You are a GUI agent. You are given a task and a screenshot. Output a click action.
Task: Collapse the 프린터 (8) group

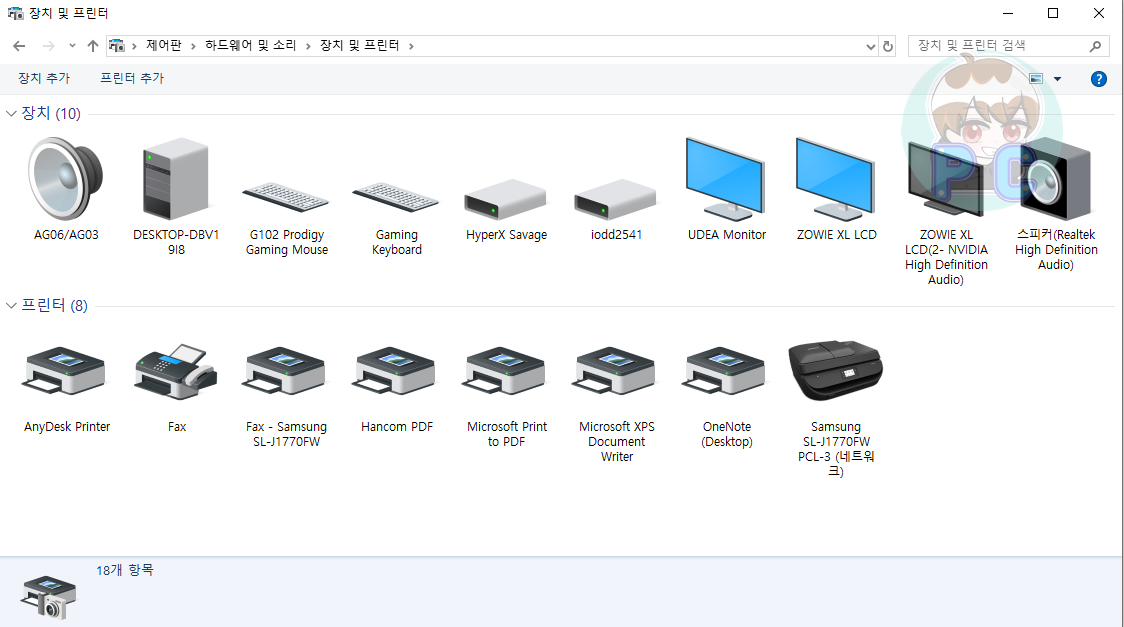point(11,305)
